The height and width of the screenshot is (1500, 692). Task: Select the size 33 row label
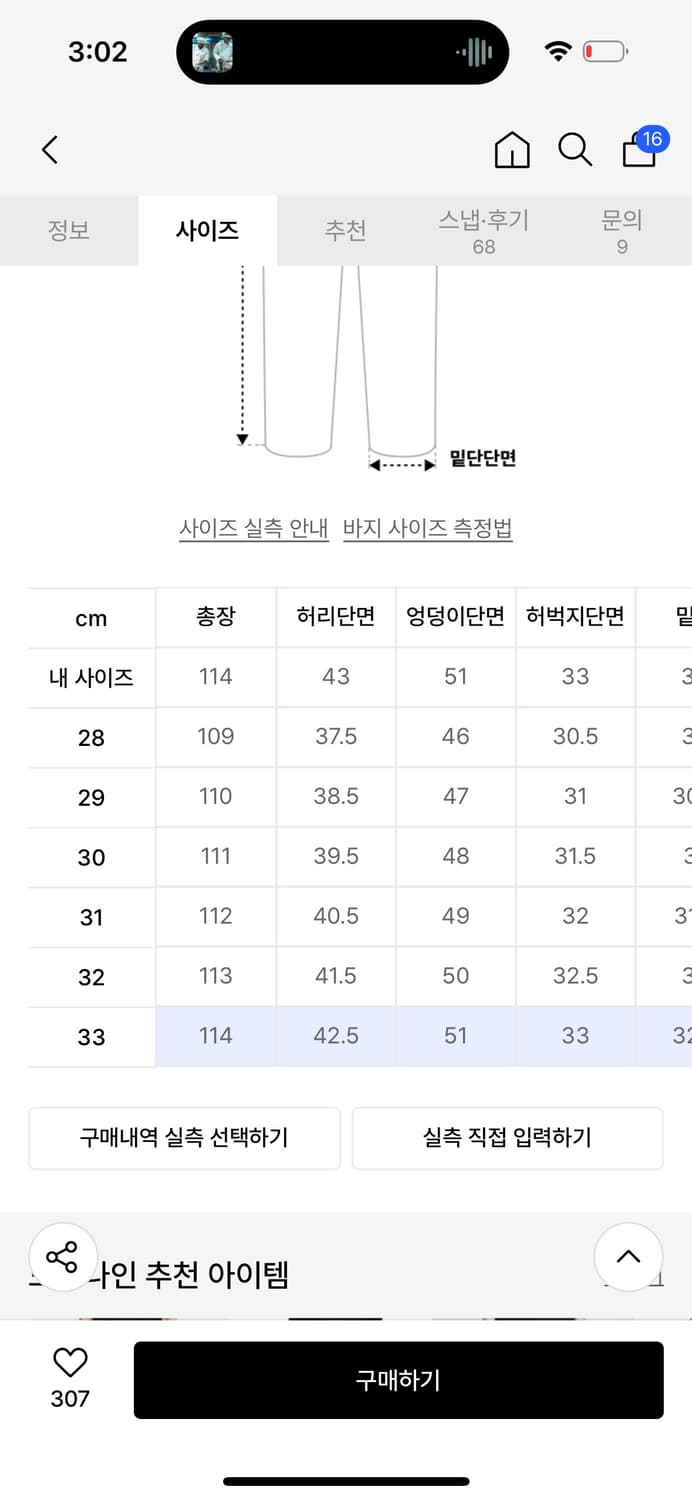[x=91, y=1037]
